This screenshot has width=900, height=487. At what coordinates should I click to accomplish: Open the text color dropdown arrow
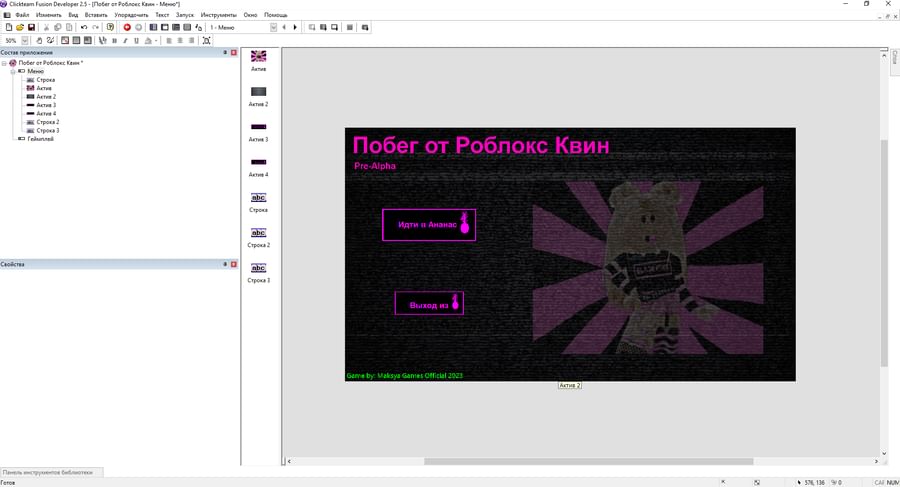pos(156,40)
